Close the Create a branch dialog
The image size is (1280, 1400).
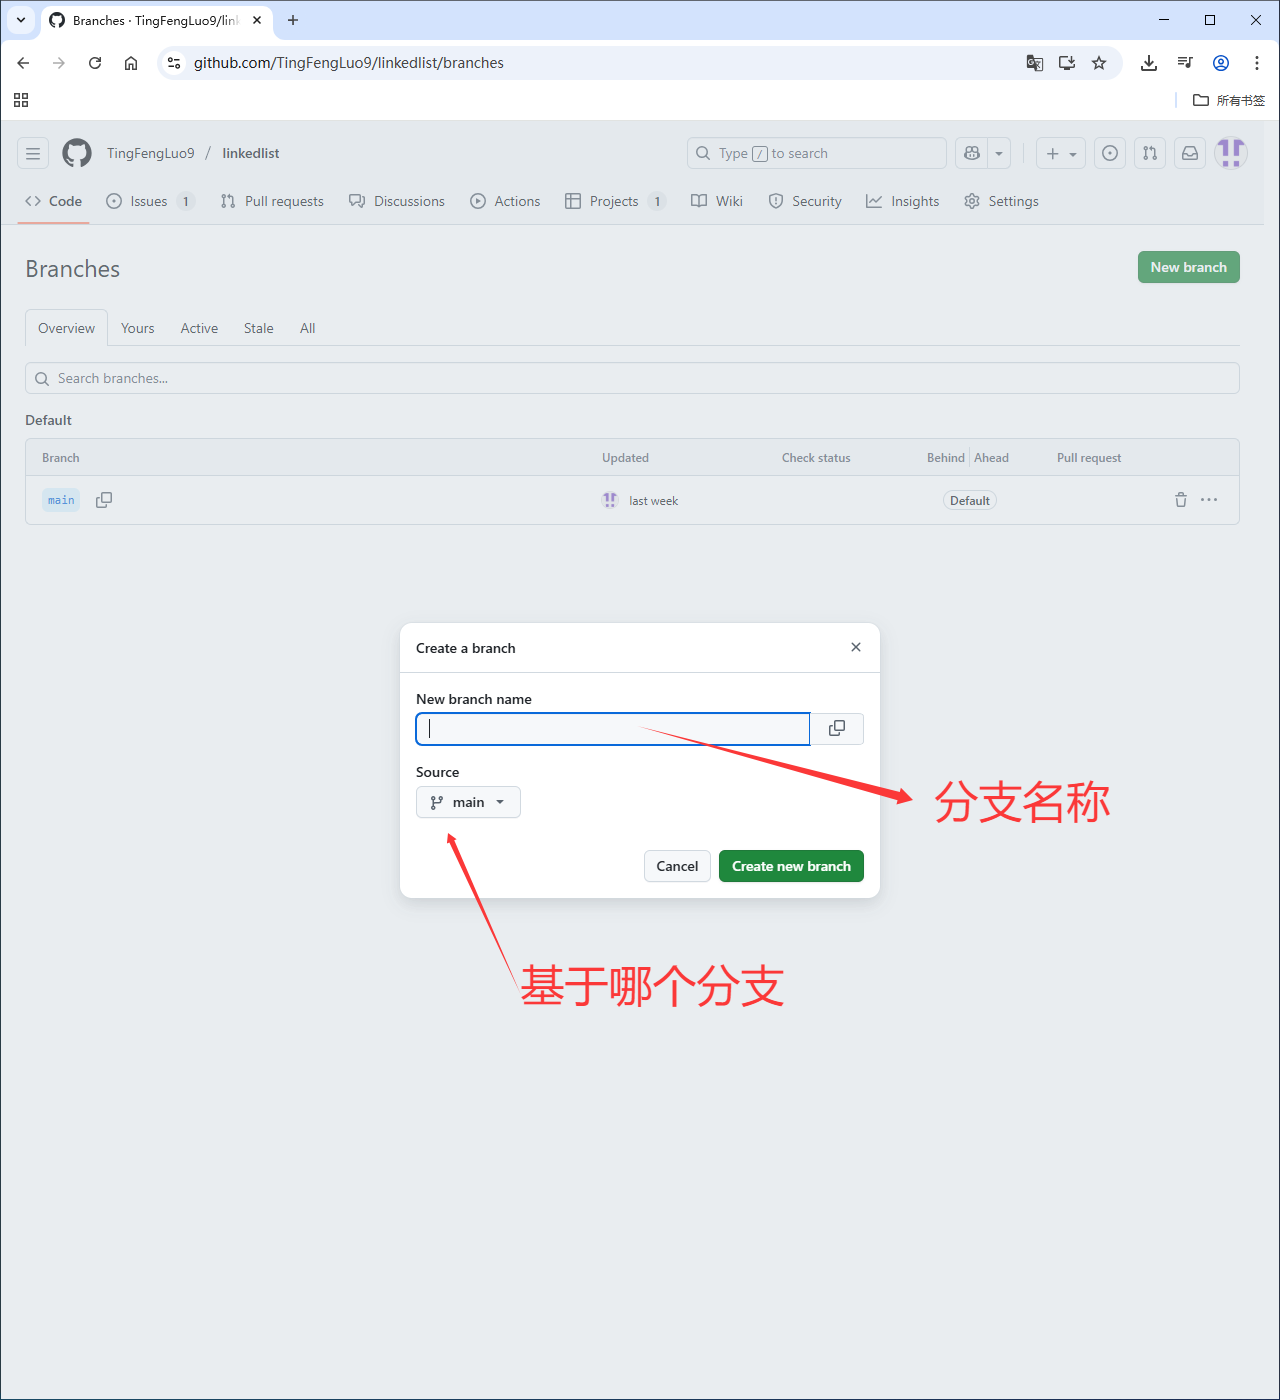coord(856,647)
